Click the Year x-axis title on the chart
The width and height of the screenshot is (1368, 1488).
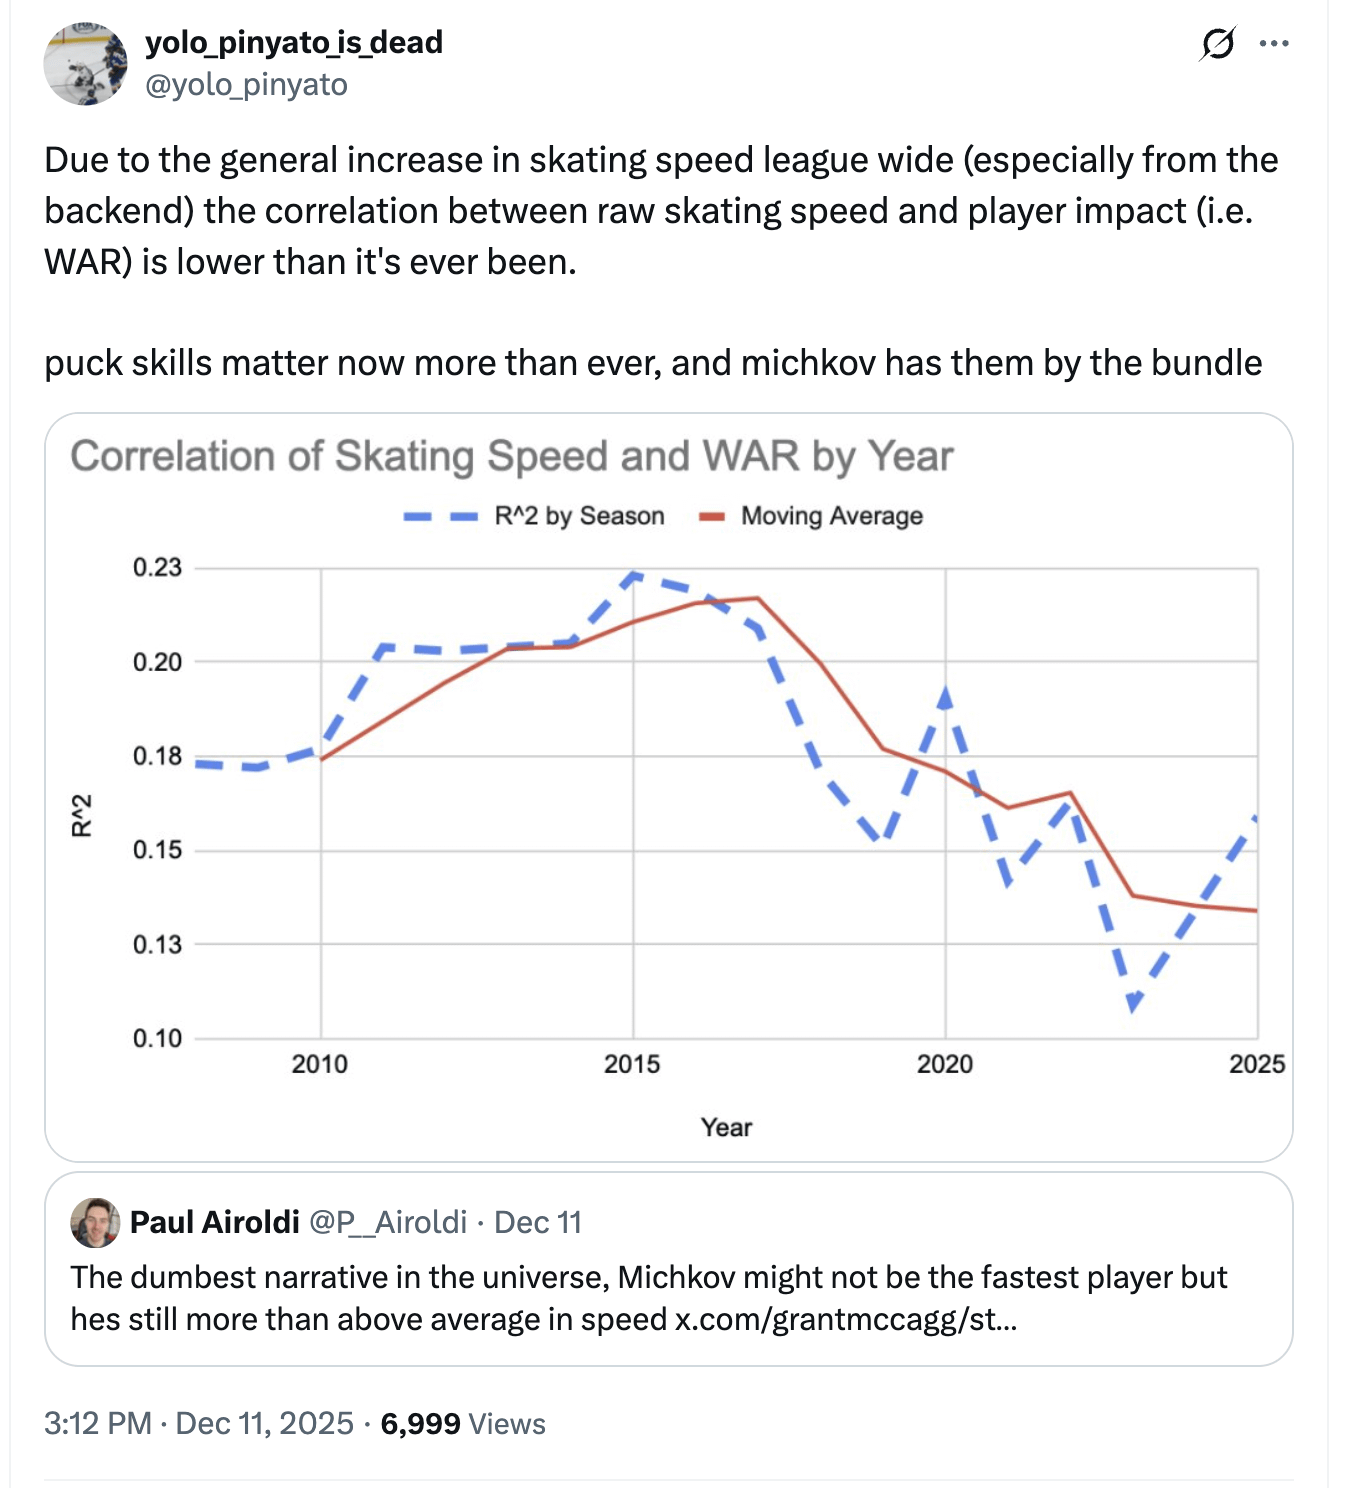coord(726,1128)
